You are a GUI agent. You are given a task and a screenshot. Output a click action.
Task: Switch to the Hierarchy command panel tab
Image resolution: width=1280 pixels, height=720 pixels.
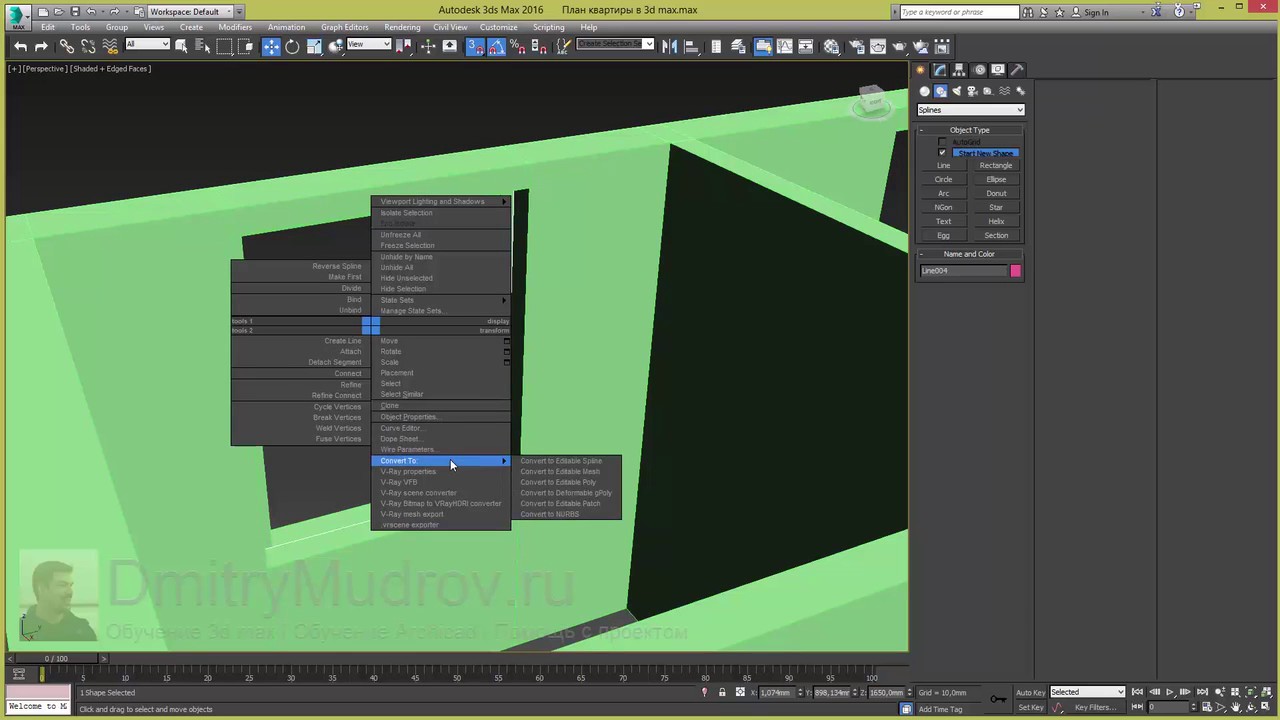click(x=960, y=70)
